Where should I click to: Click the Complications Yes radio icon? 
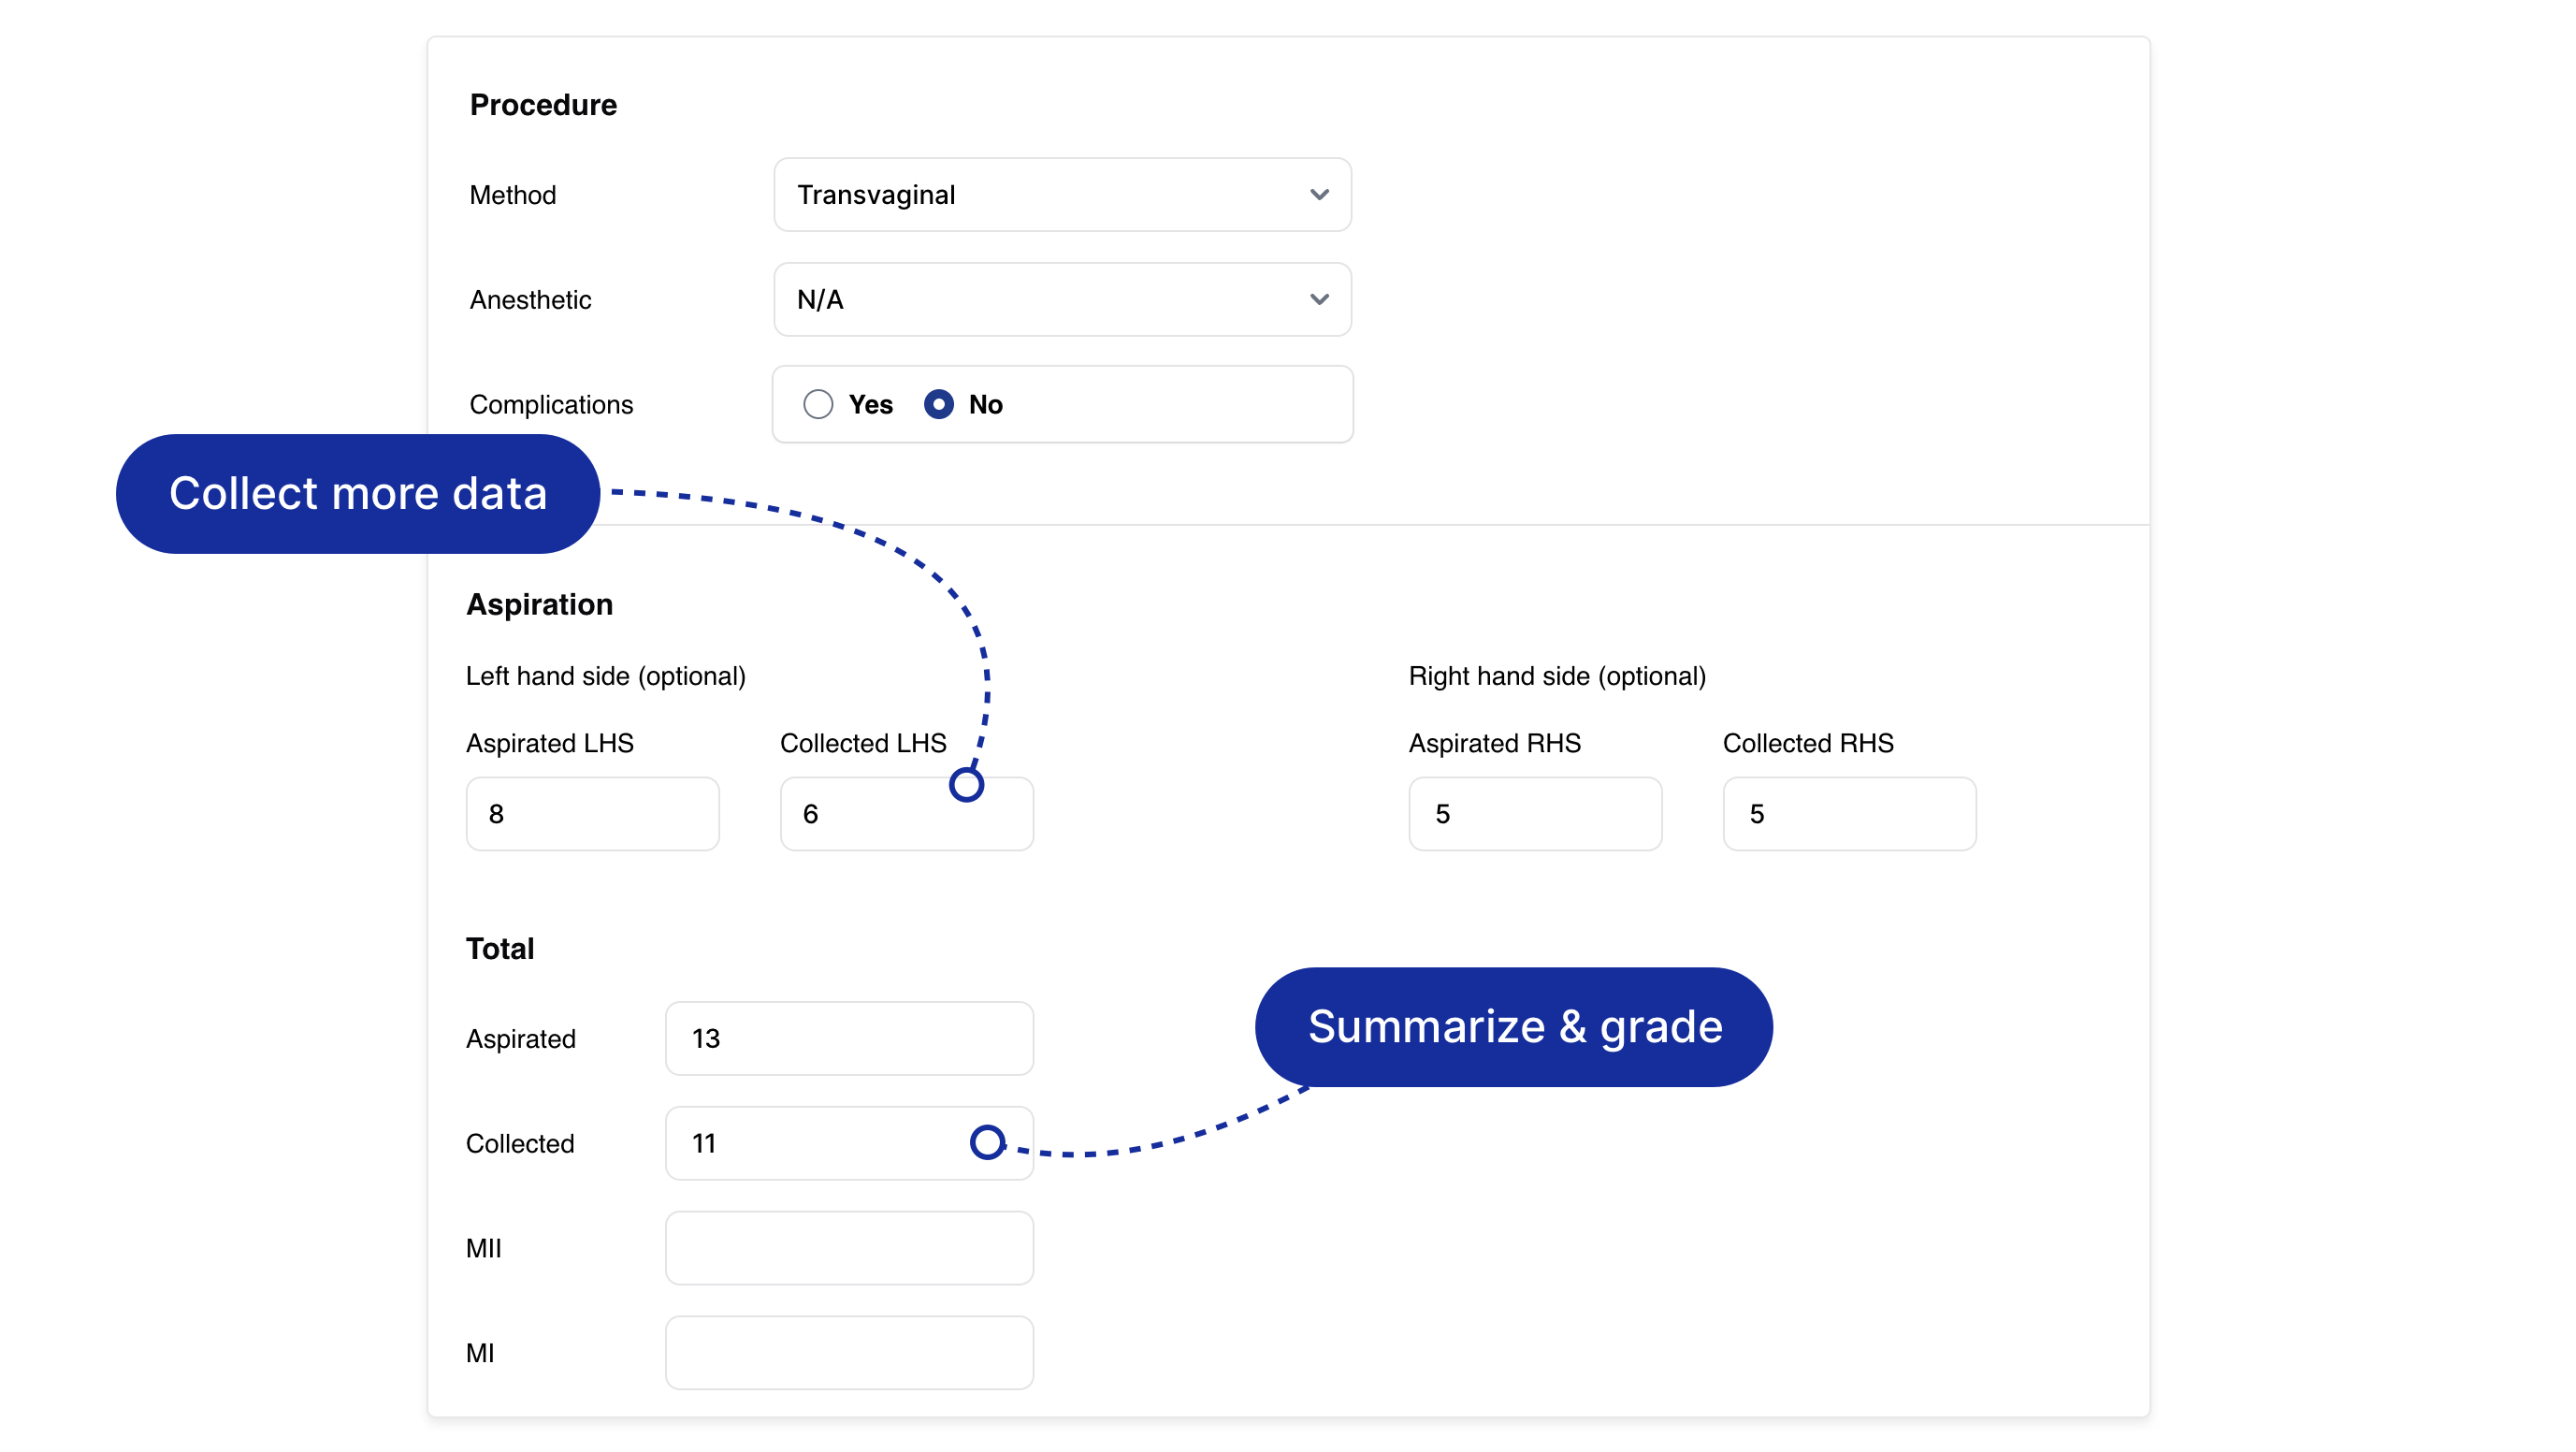[x=819, y=405]
